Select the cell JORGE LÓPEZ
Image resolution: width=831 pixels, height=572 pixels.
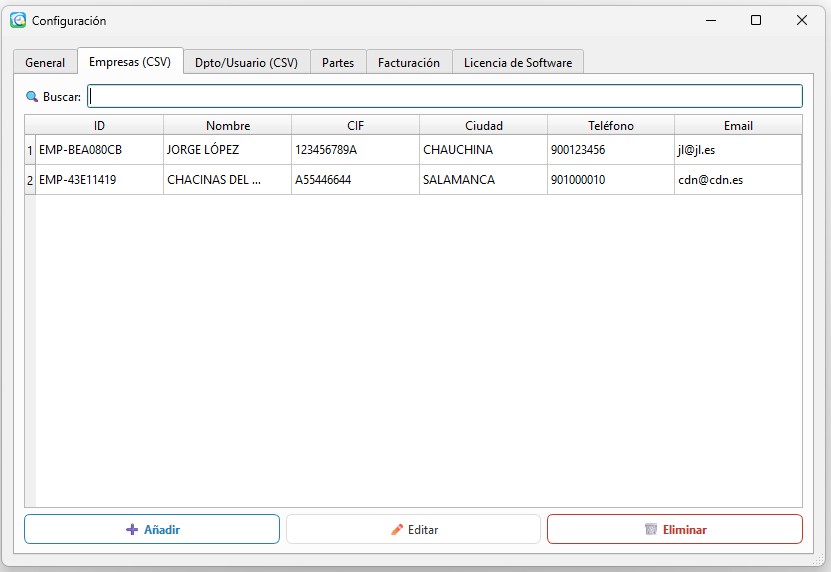228,150
